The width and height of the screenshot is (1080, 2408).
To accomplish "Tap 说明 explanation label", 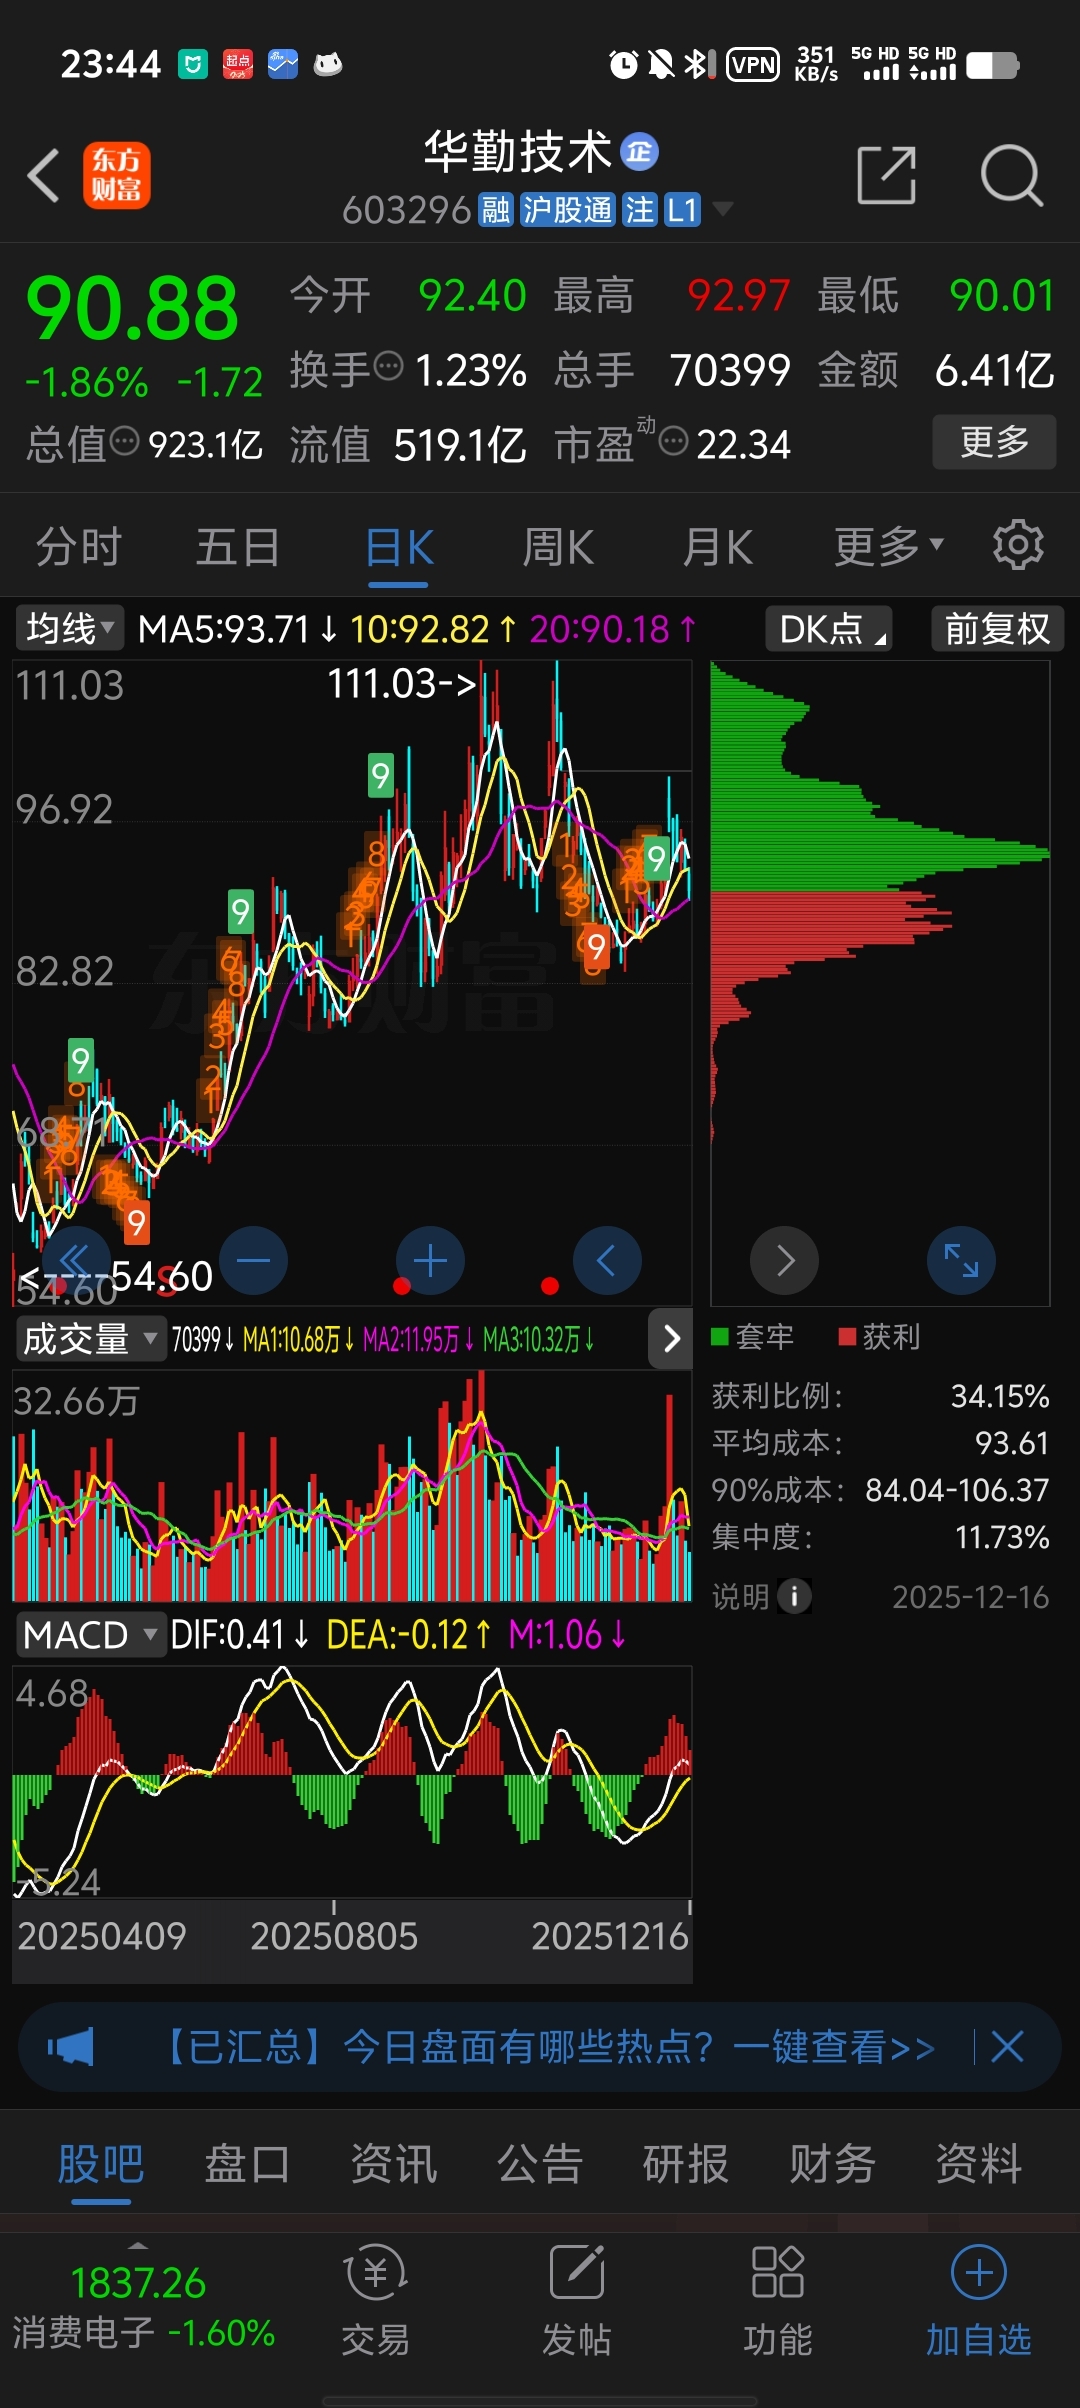I will pyautogui.click(x=740, y=1596).
